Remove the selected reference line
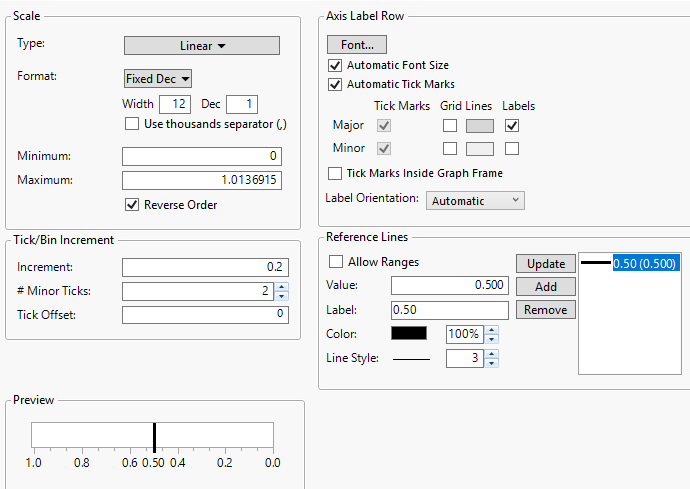Image resolution: width=690 pixels, height=489 pixels. tap(545, 310)
